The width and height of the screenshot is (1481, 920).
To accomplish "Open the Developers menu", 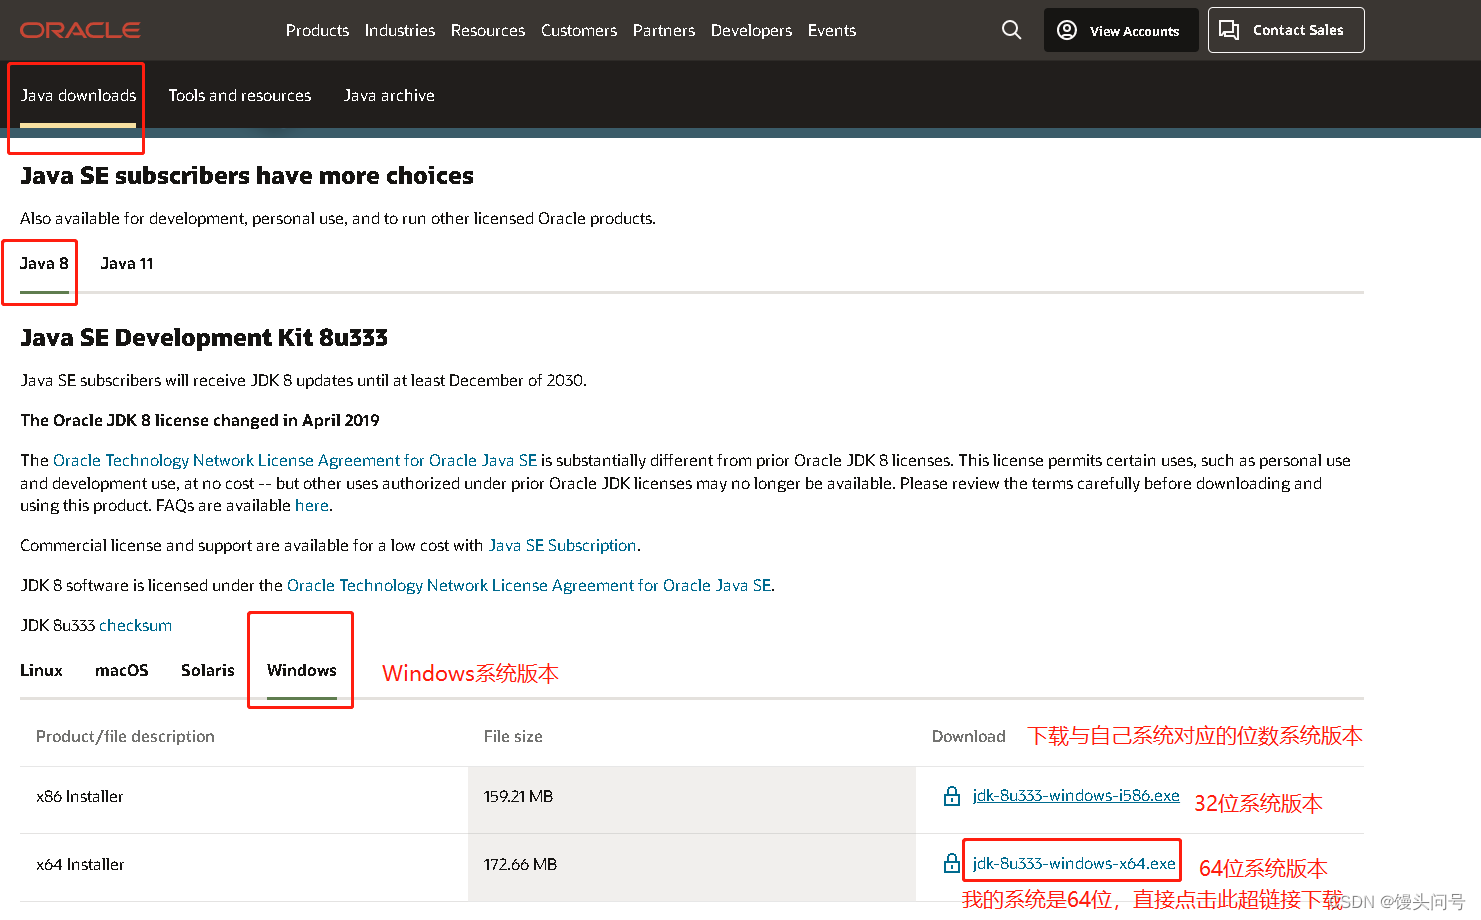I will [x=751, y=30].
